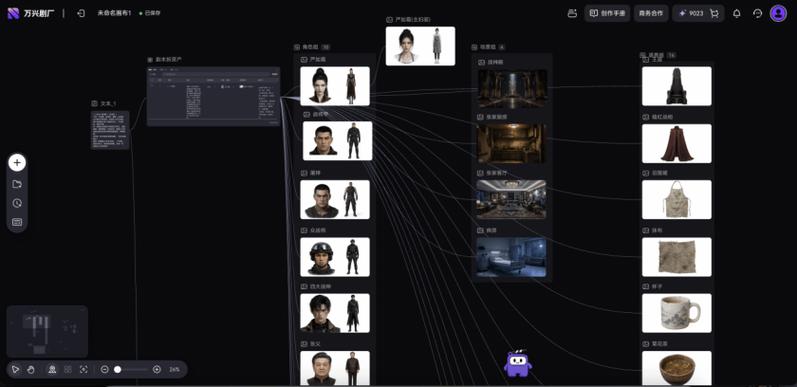Select the apron prop card

click(677, 199)
